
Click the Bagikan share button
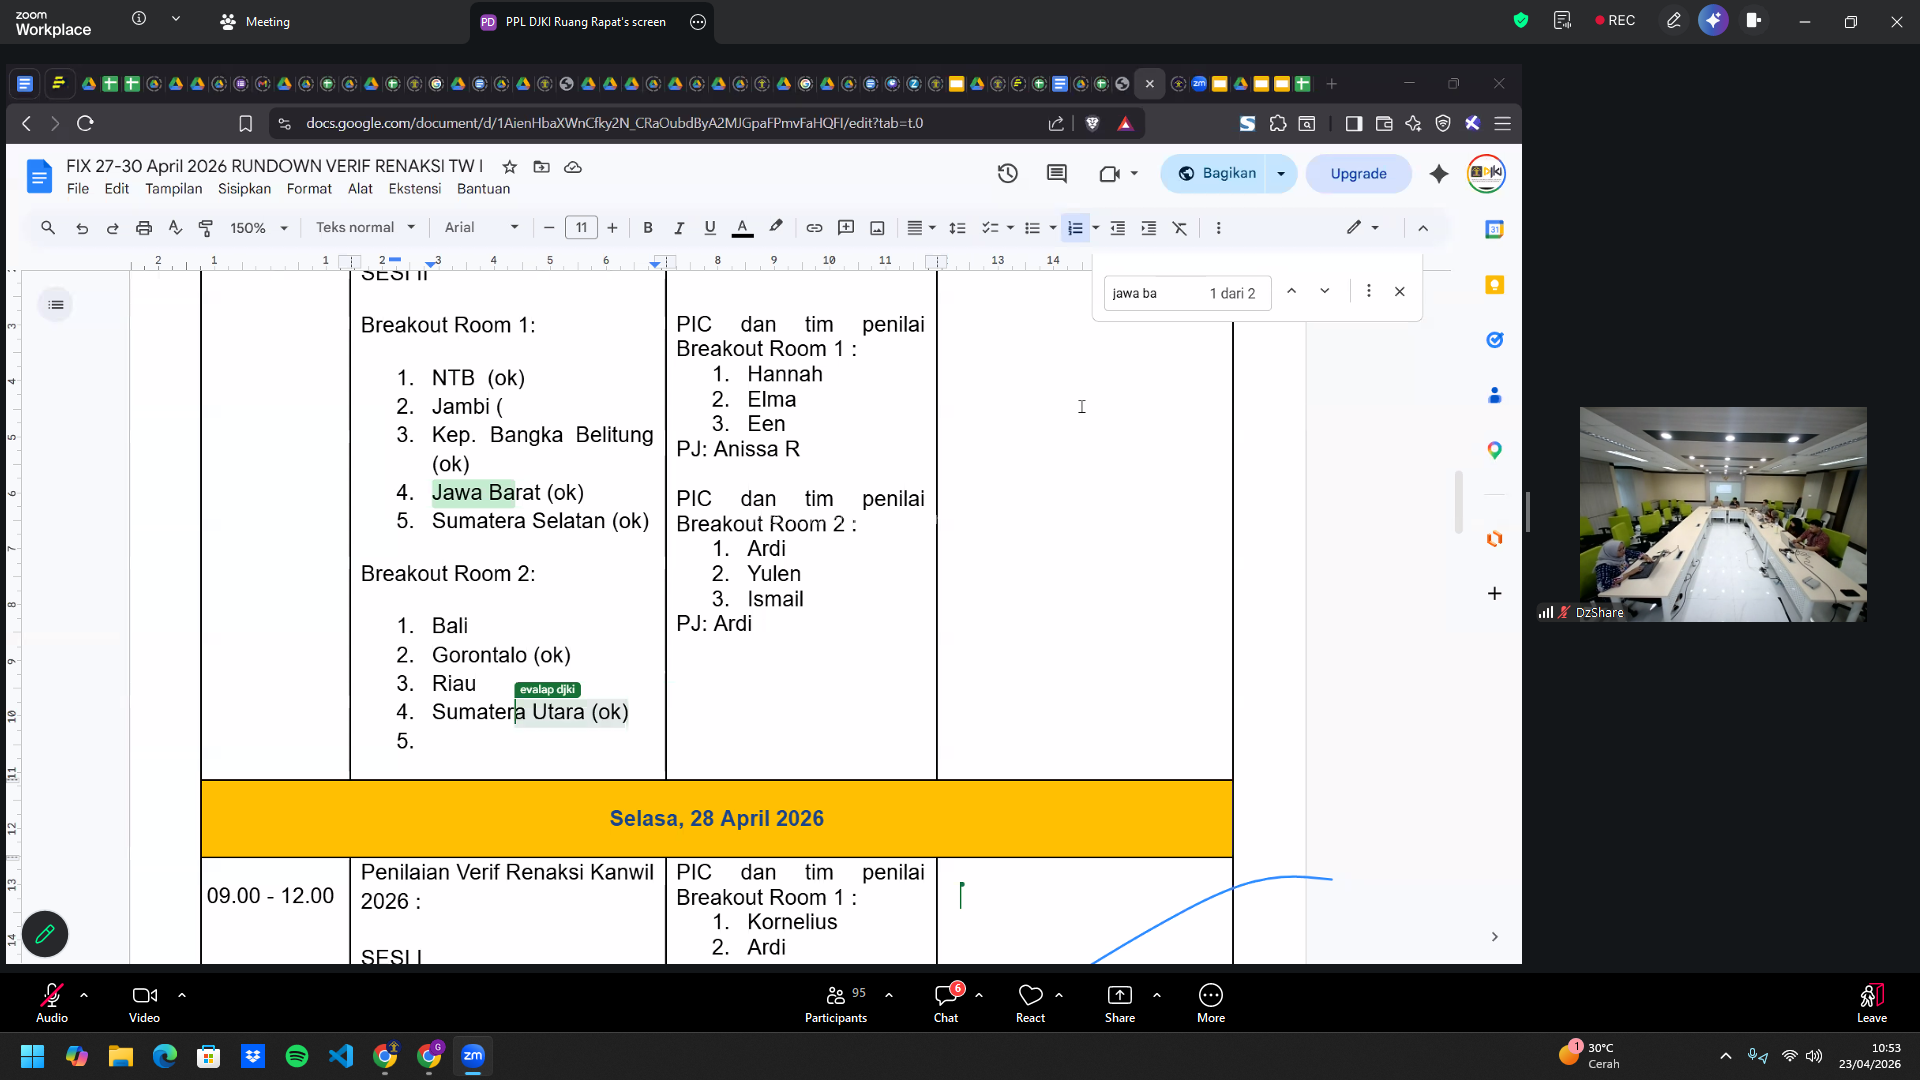[x=1216, y=173]
